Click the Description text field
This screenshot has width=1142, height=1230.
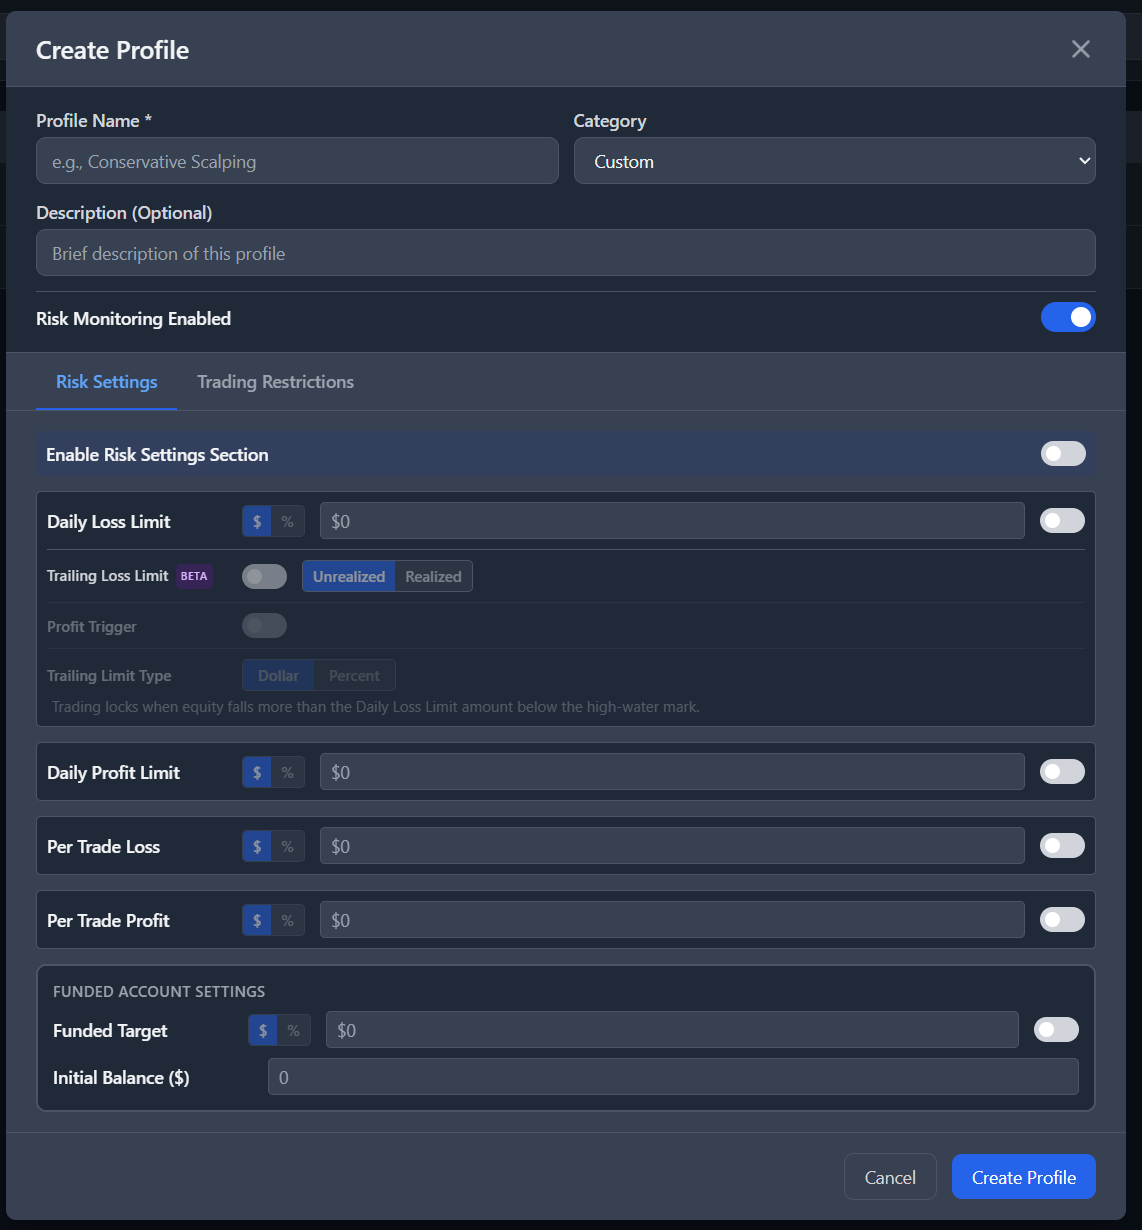point(566,253)
